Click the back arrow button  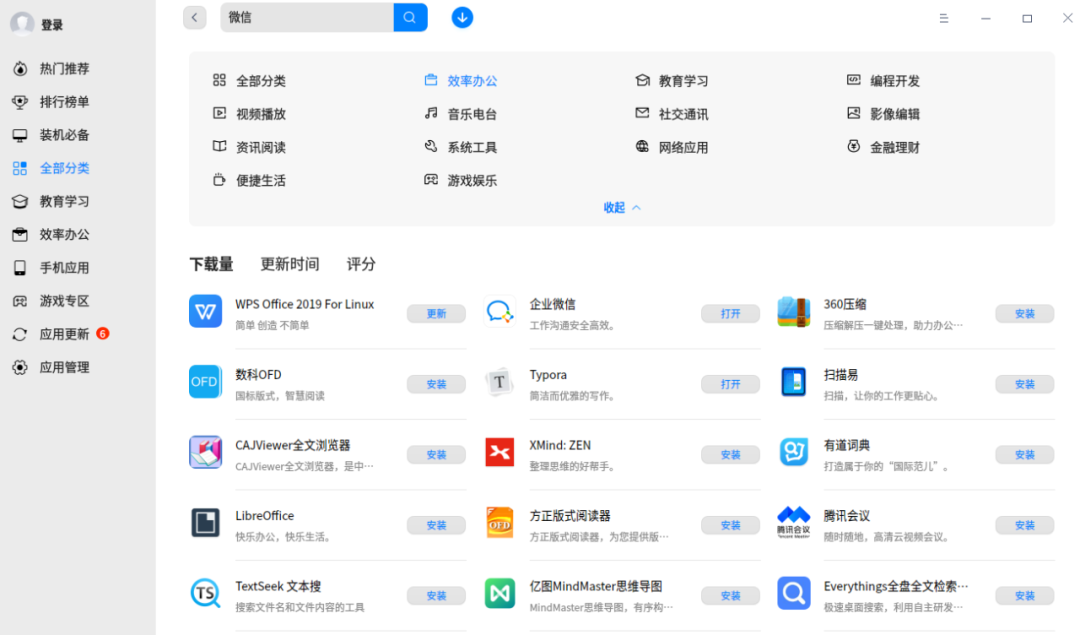[x=195, y=18]
